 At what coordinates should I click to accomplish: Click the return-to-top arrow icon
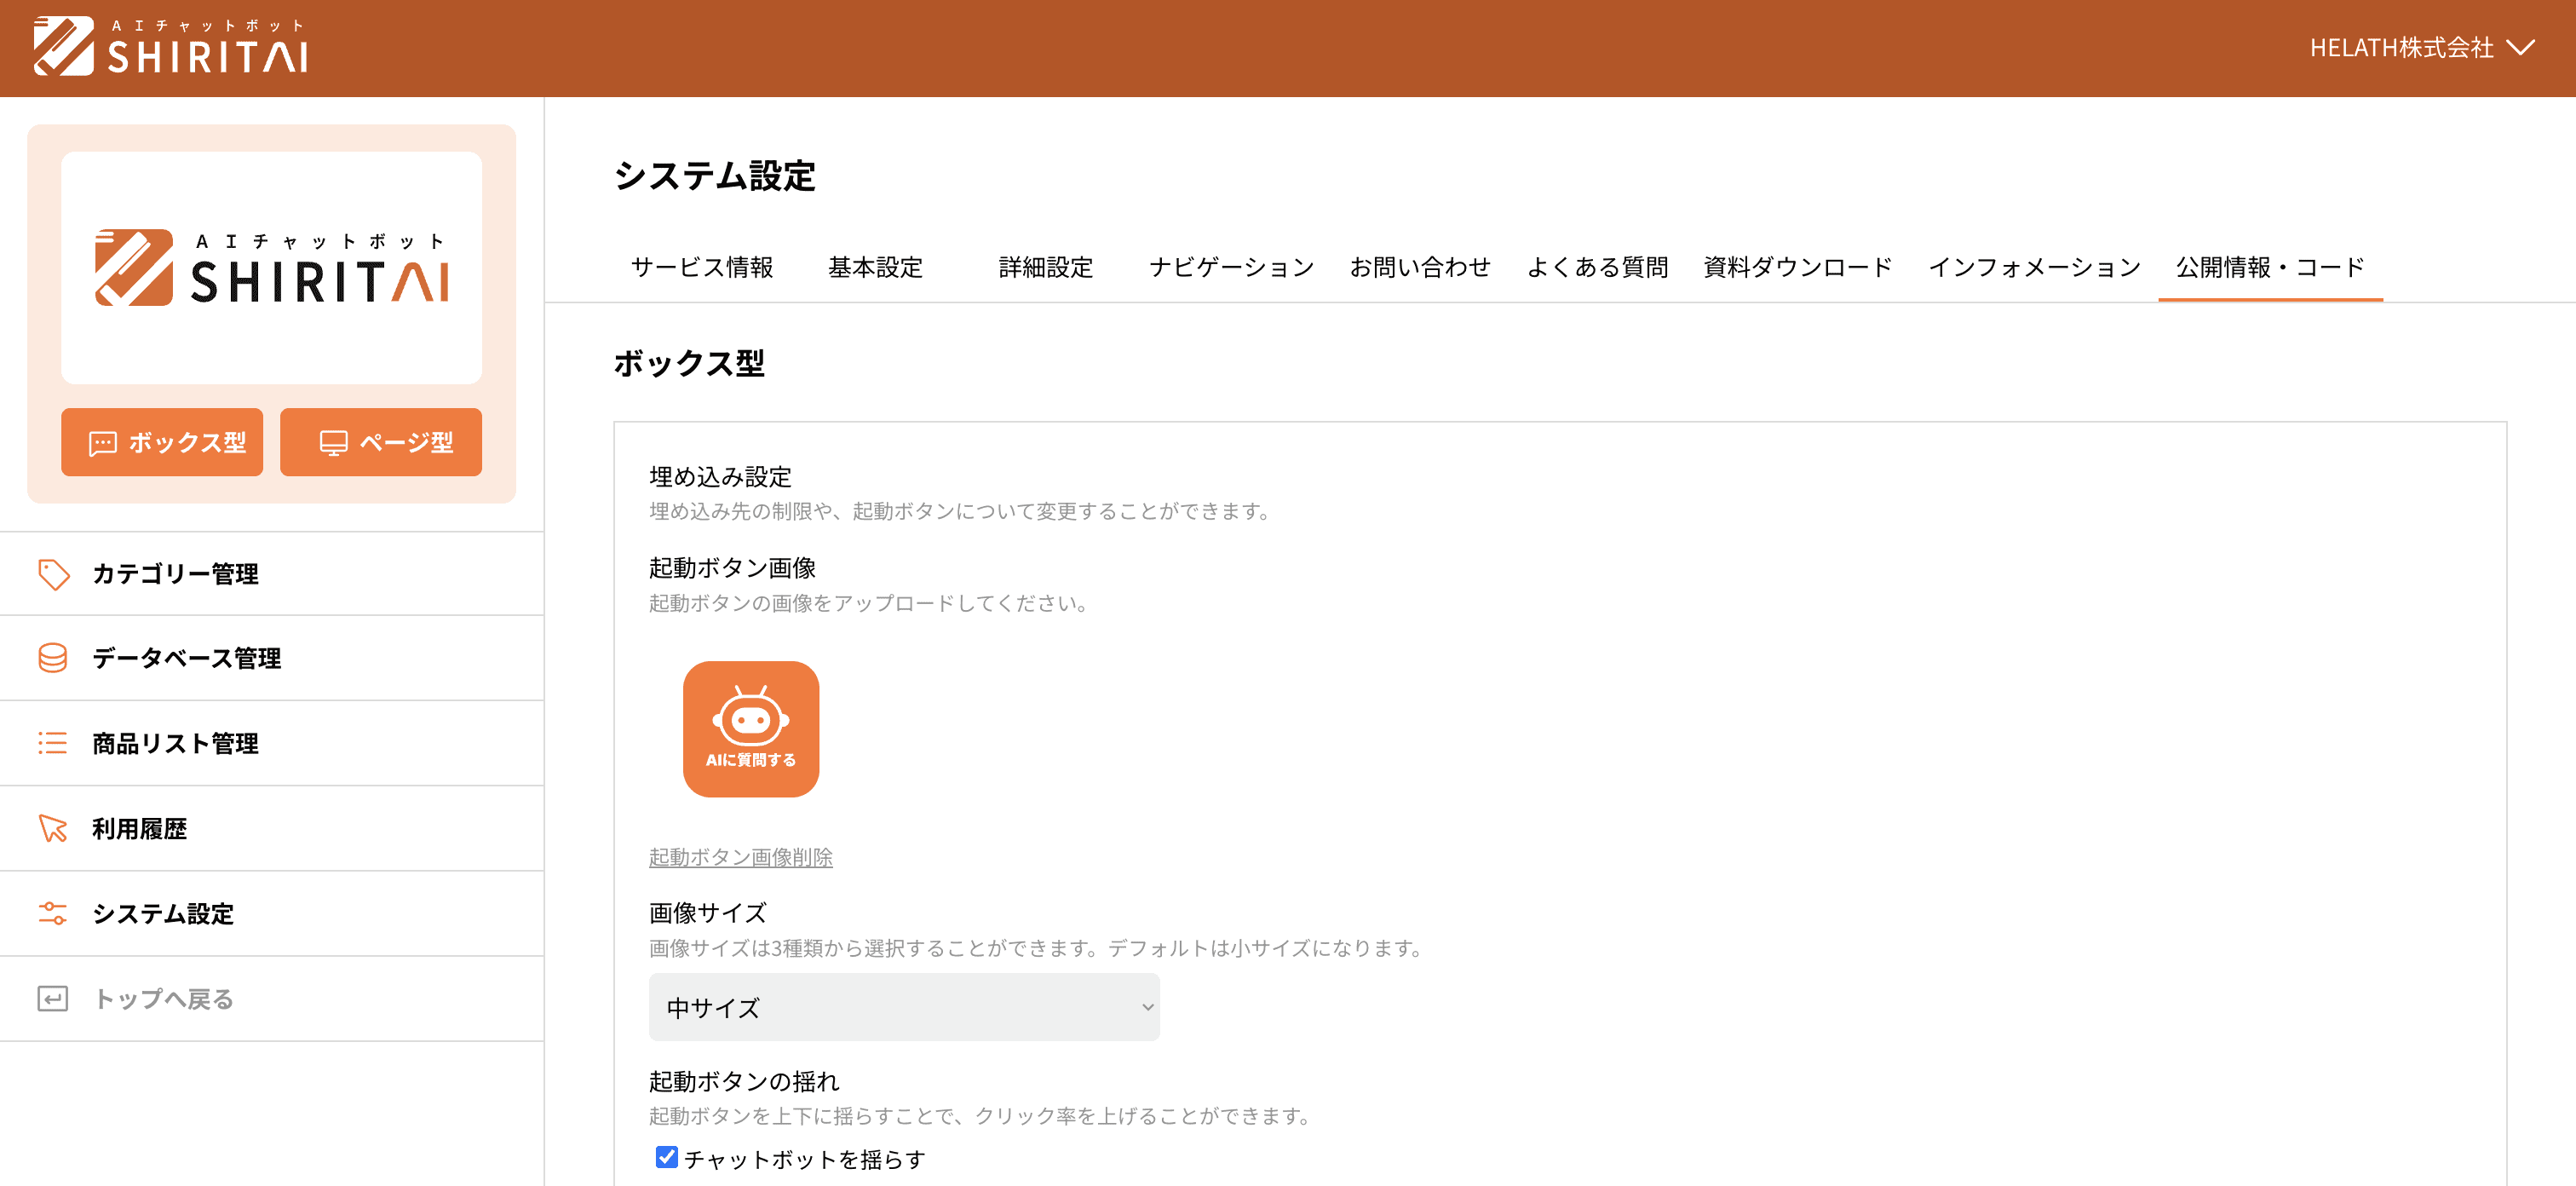tap(53, 998)
